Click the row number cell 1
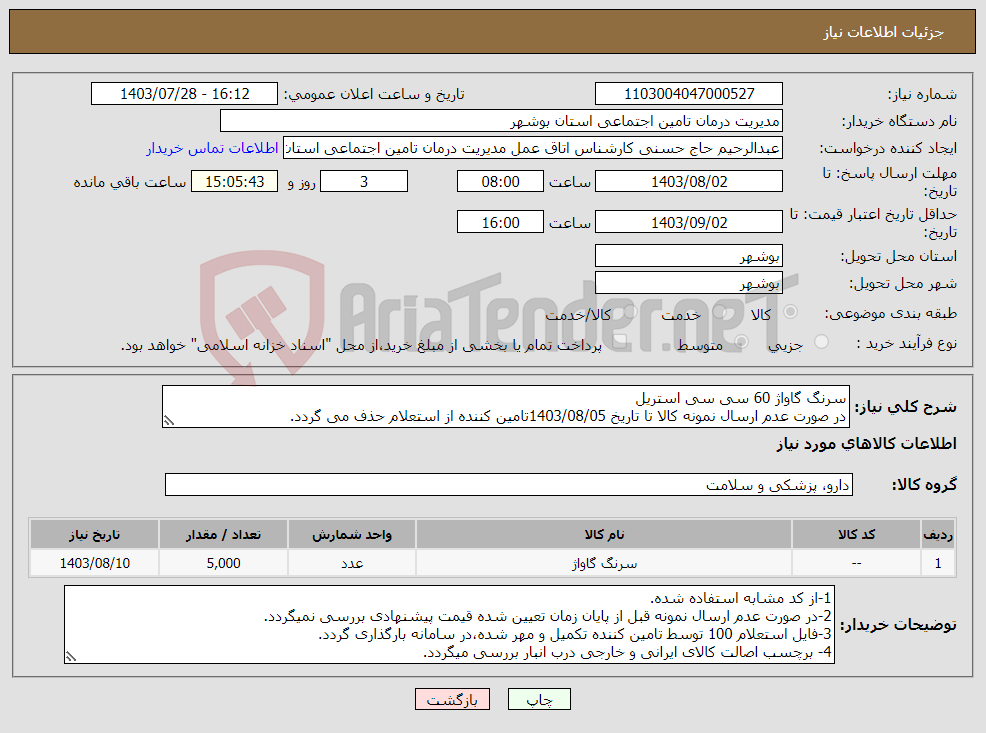The image size is (986, 733). (x=938, y=563)
